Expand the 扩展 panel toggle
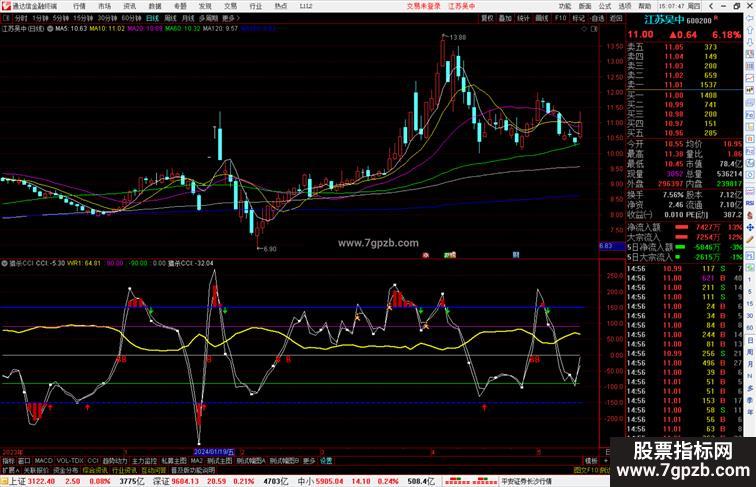Screen dimensions: 756x487 10,470
